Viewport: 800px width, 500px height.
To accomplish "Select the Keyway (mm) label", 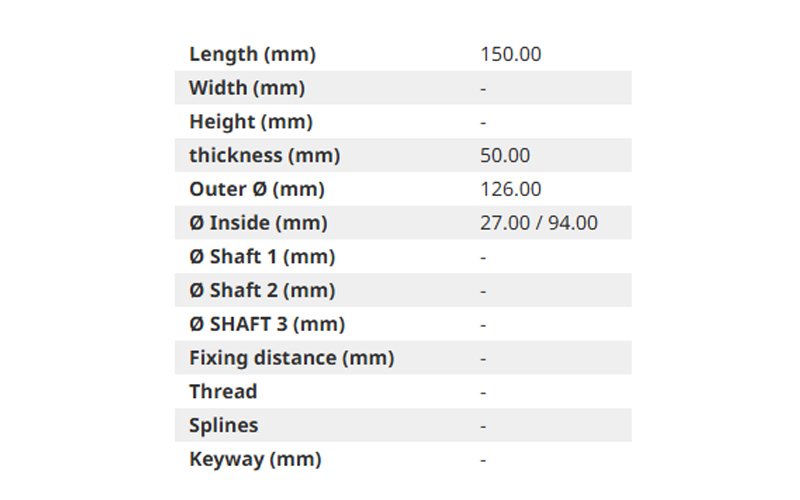I will coord(255,459).
